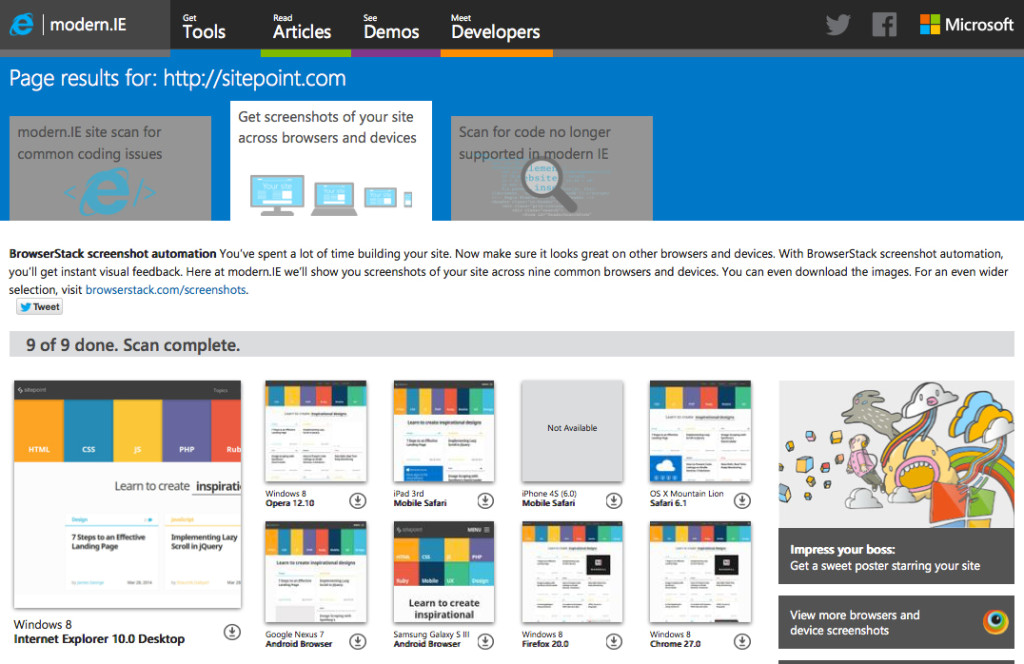The image size is (1024, 664).
Task: Download the OS X Mountain Lion Safari screenshot
Action: pos(740,500)
